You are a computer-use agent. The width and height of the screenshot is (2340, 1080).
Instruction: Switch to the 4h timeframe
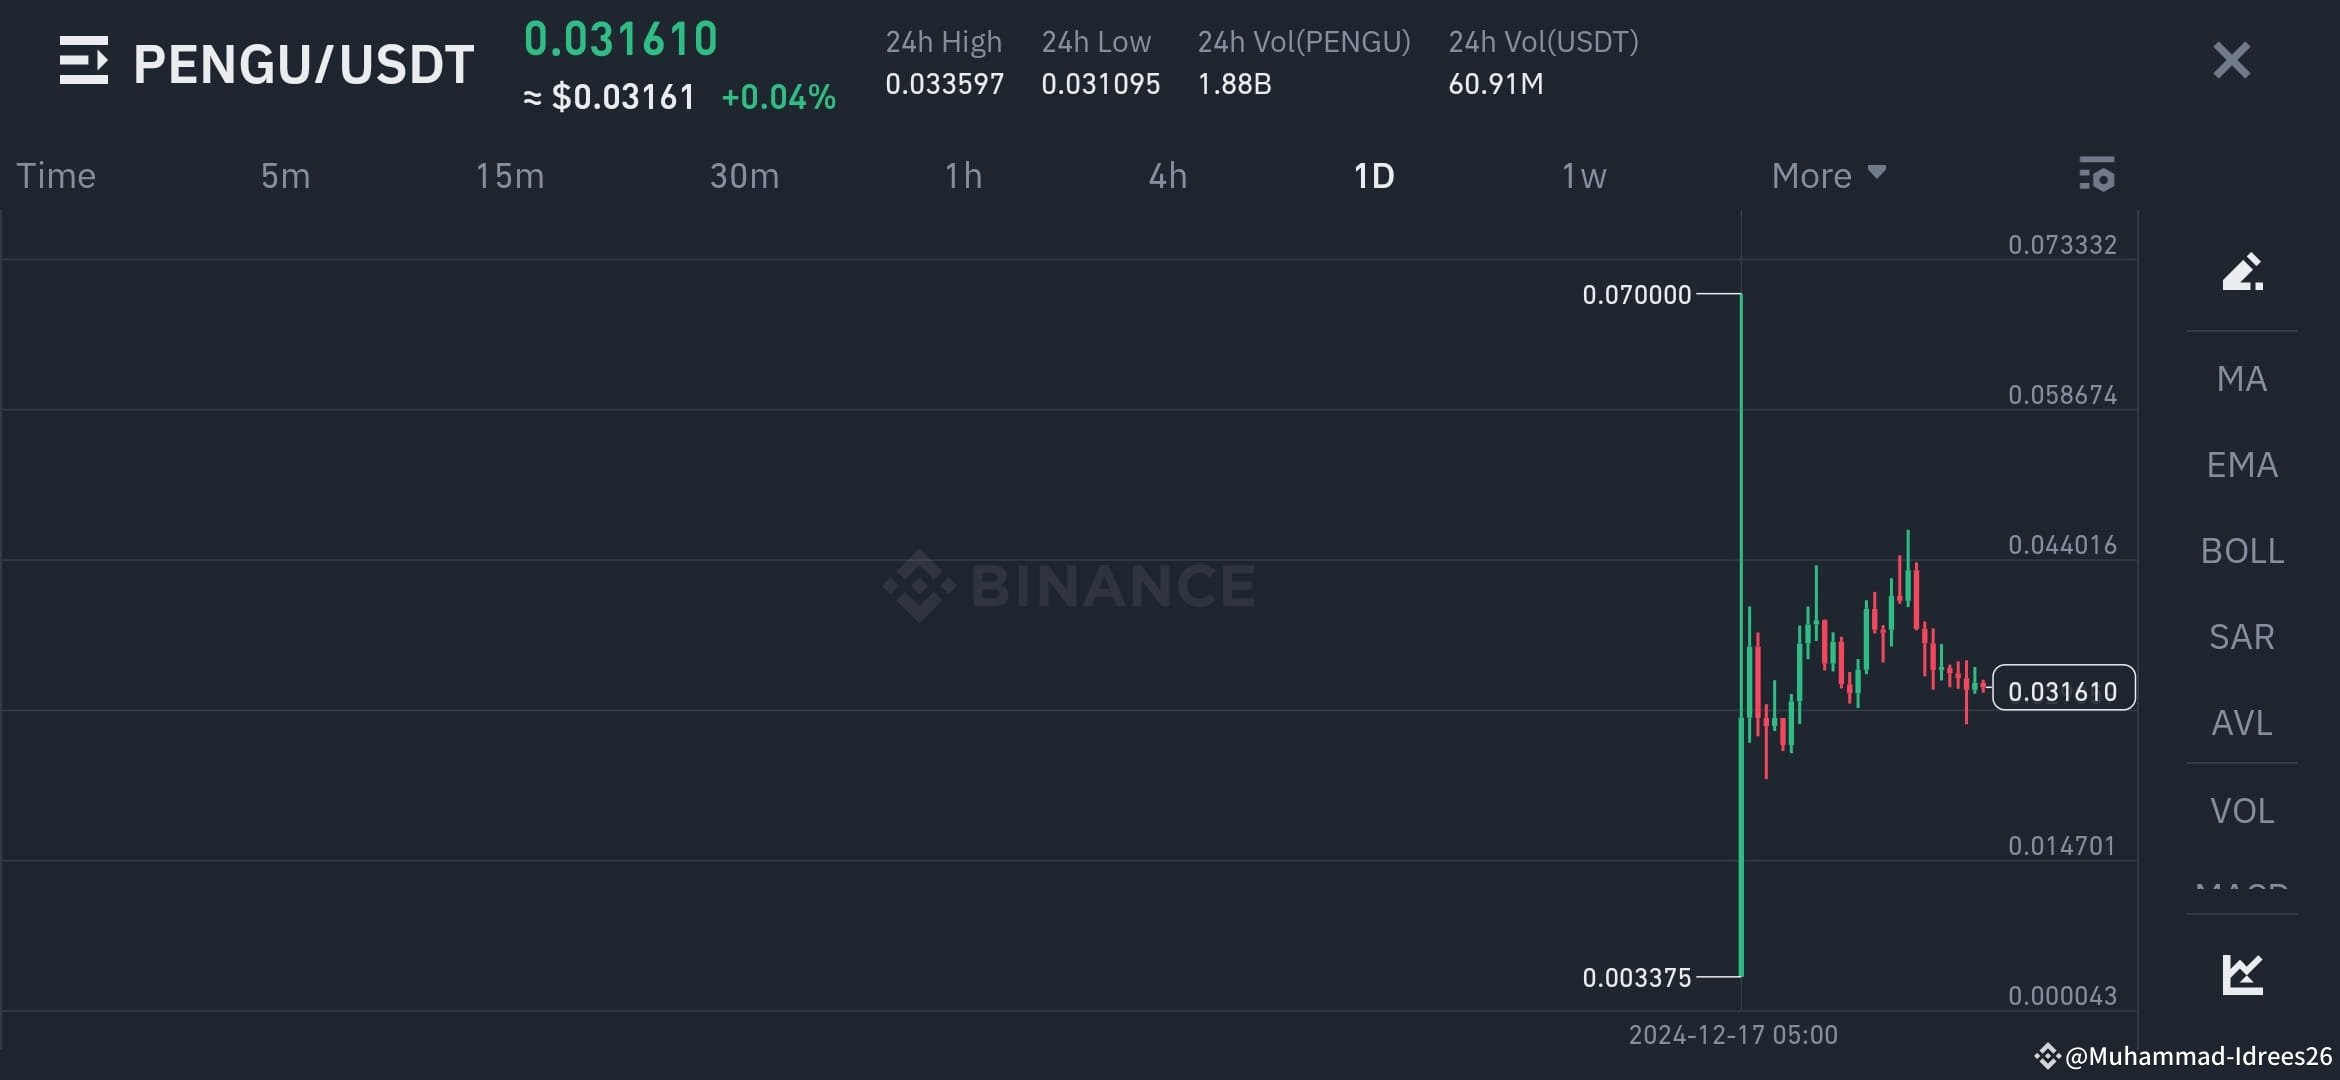tap(1166, 175)
